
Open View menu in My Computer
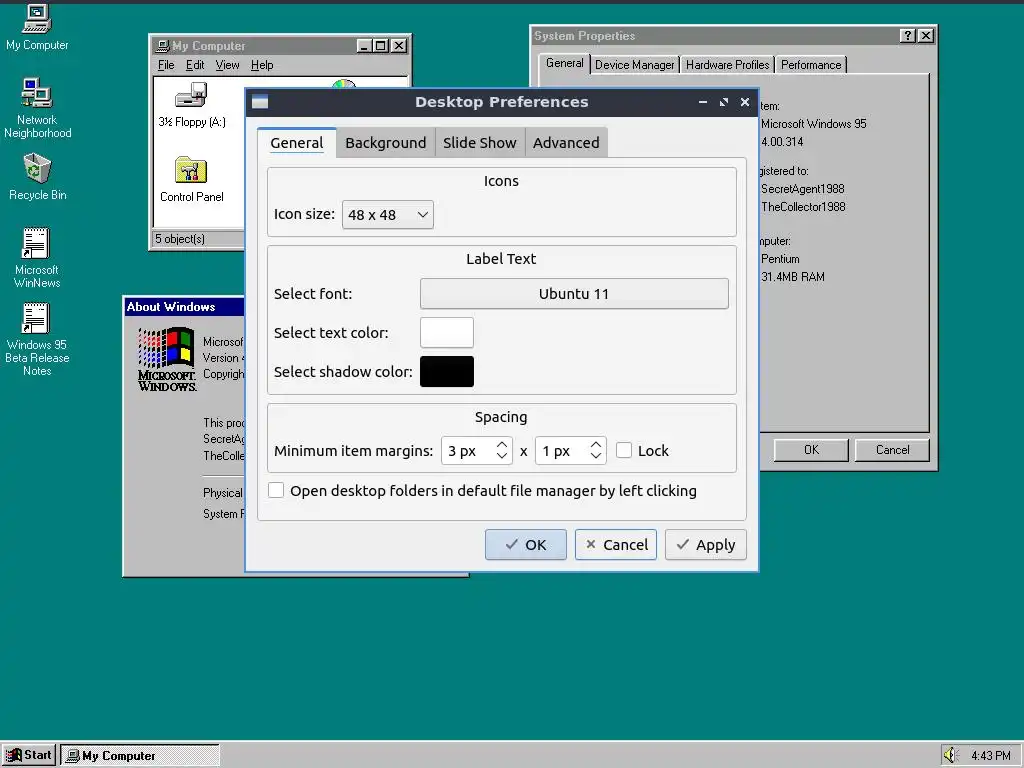[x=227, y=65]
